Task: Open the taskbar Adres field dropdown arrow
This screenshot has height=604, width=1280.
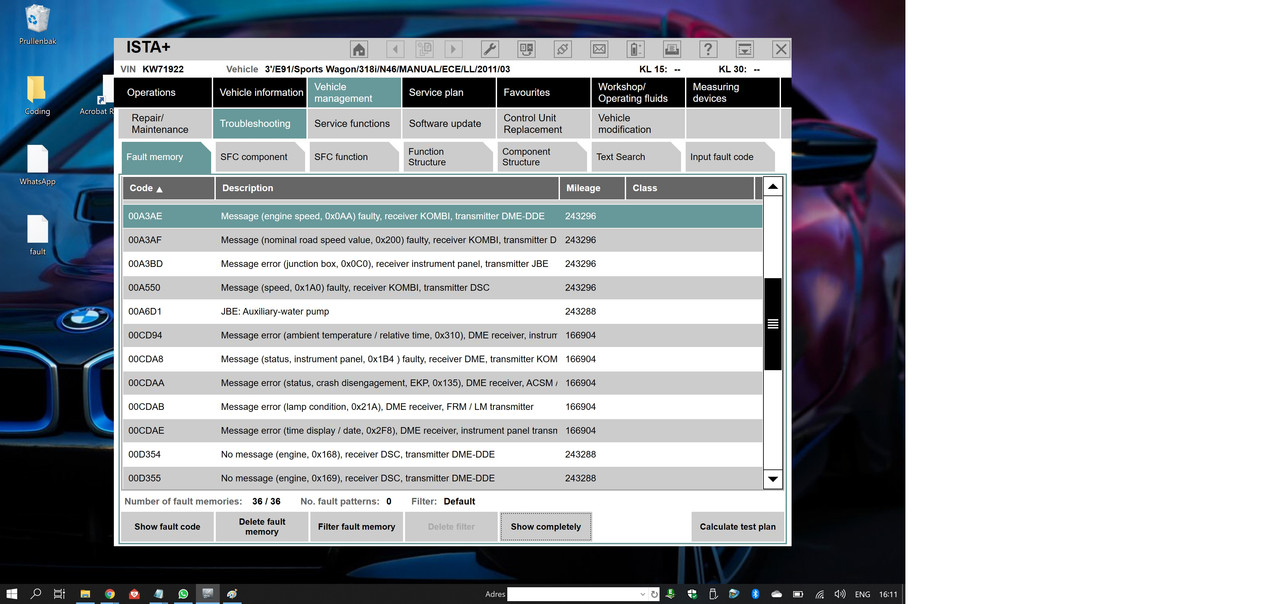Action: click(642, 594)
